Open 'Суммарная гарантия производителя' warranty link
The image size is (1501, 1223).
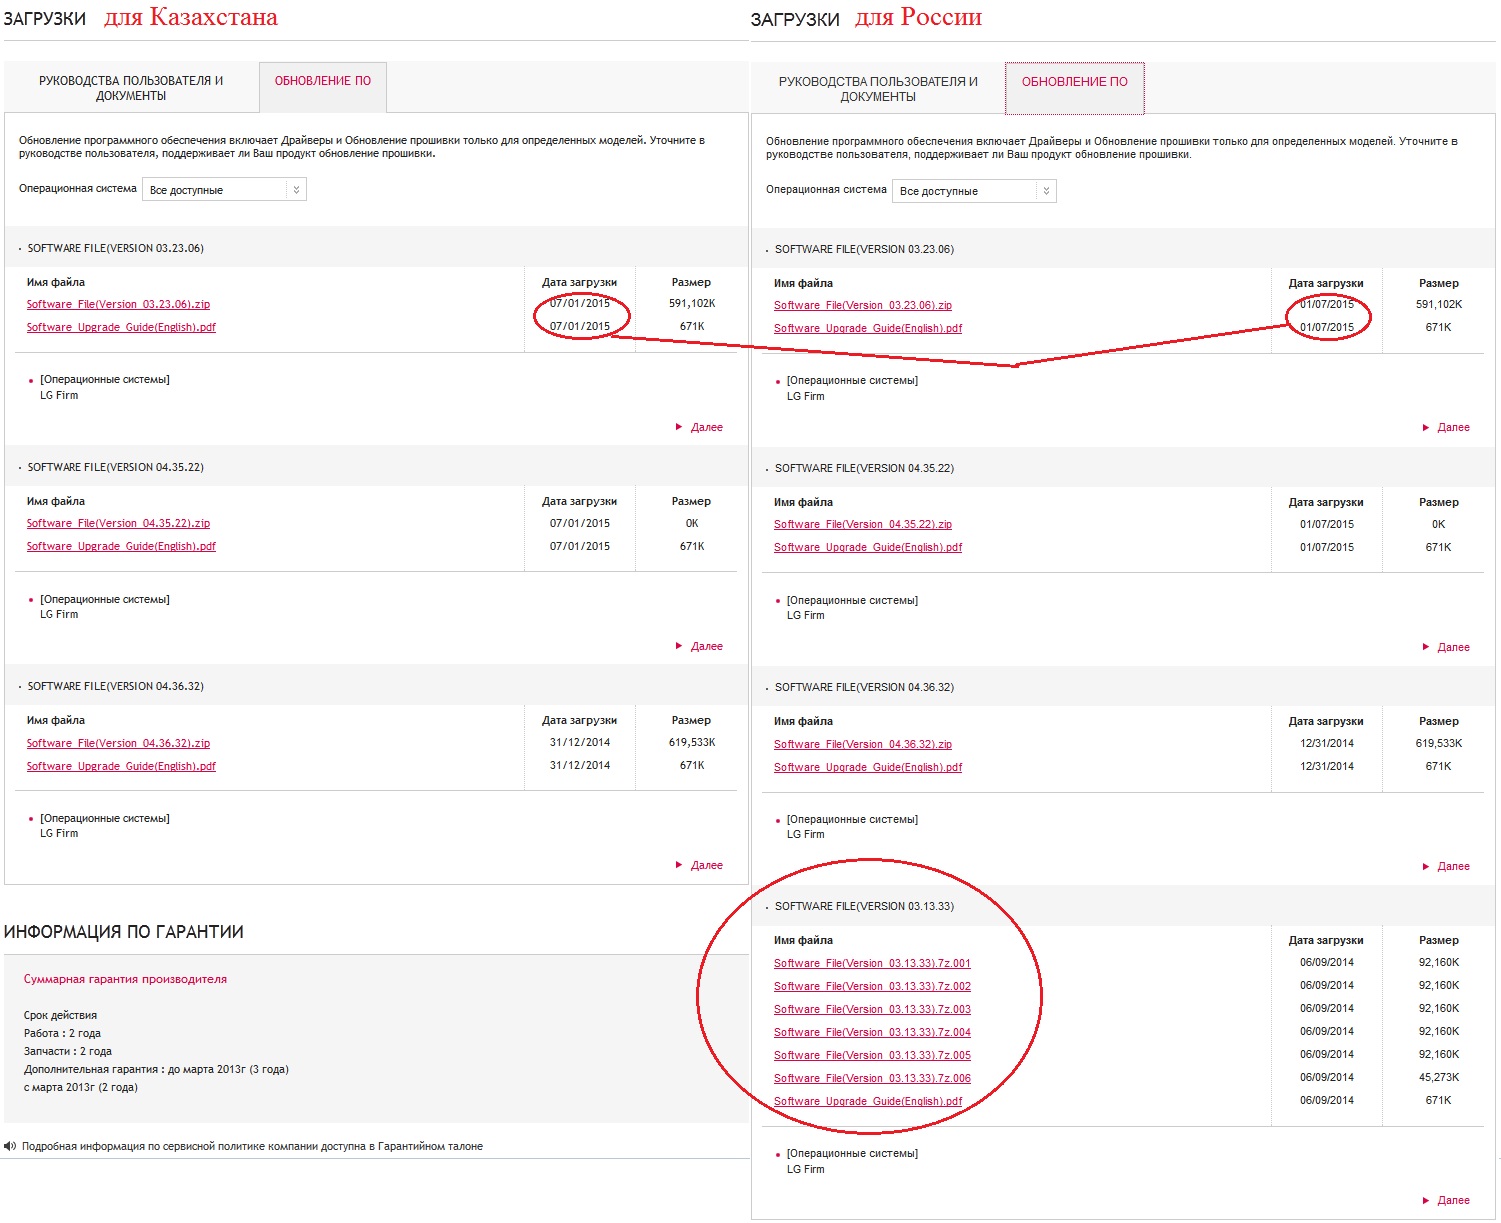(x=125, y=979)
